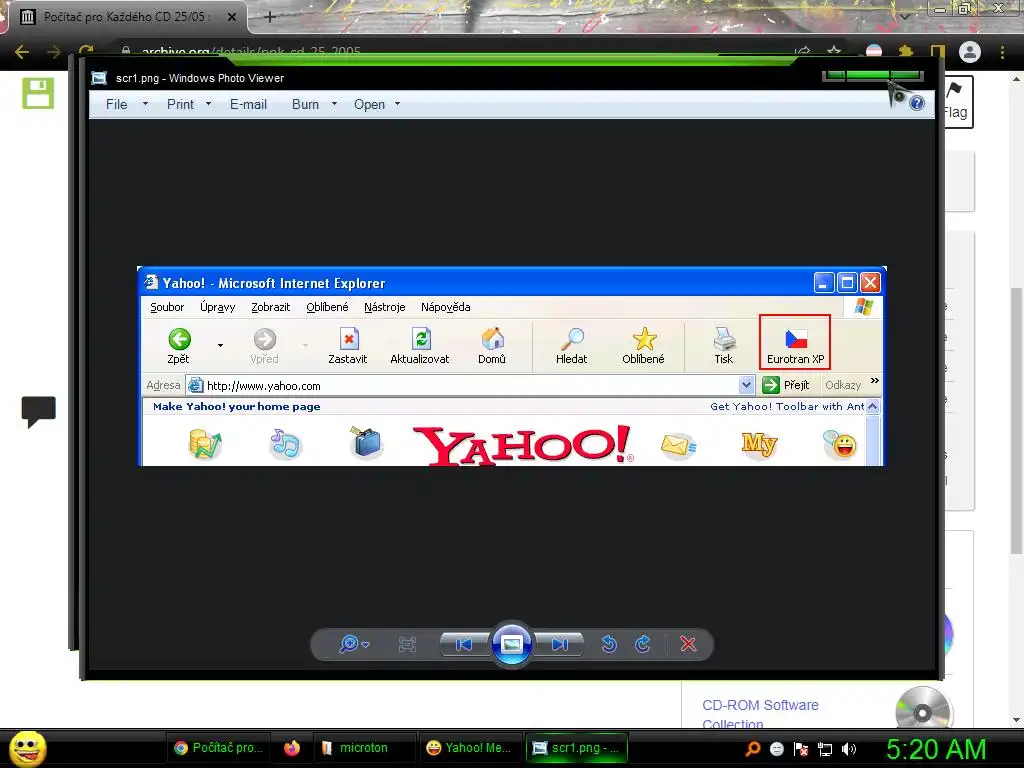Click the Flag button on archive.org page
The image size is (1024, 768).
[957, 102]
